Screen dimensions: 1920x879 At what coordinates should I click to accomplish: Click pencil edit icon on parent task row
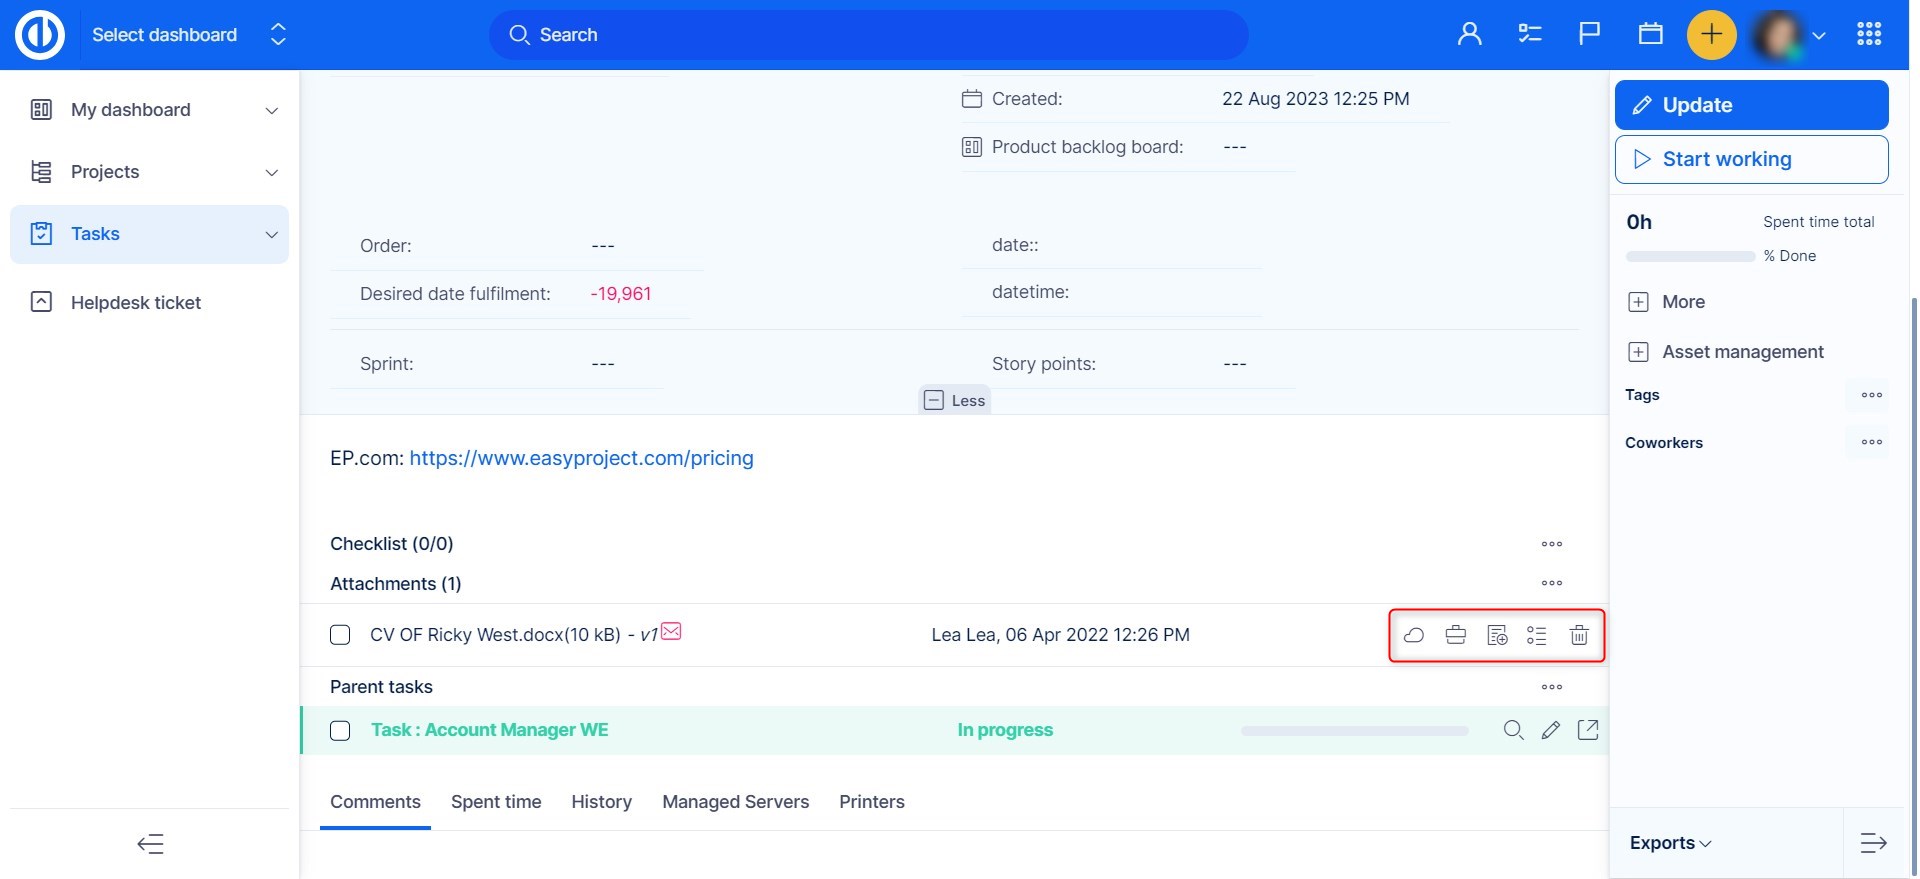1550,730
